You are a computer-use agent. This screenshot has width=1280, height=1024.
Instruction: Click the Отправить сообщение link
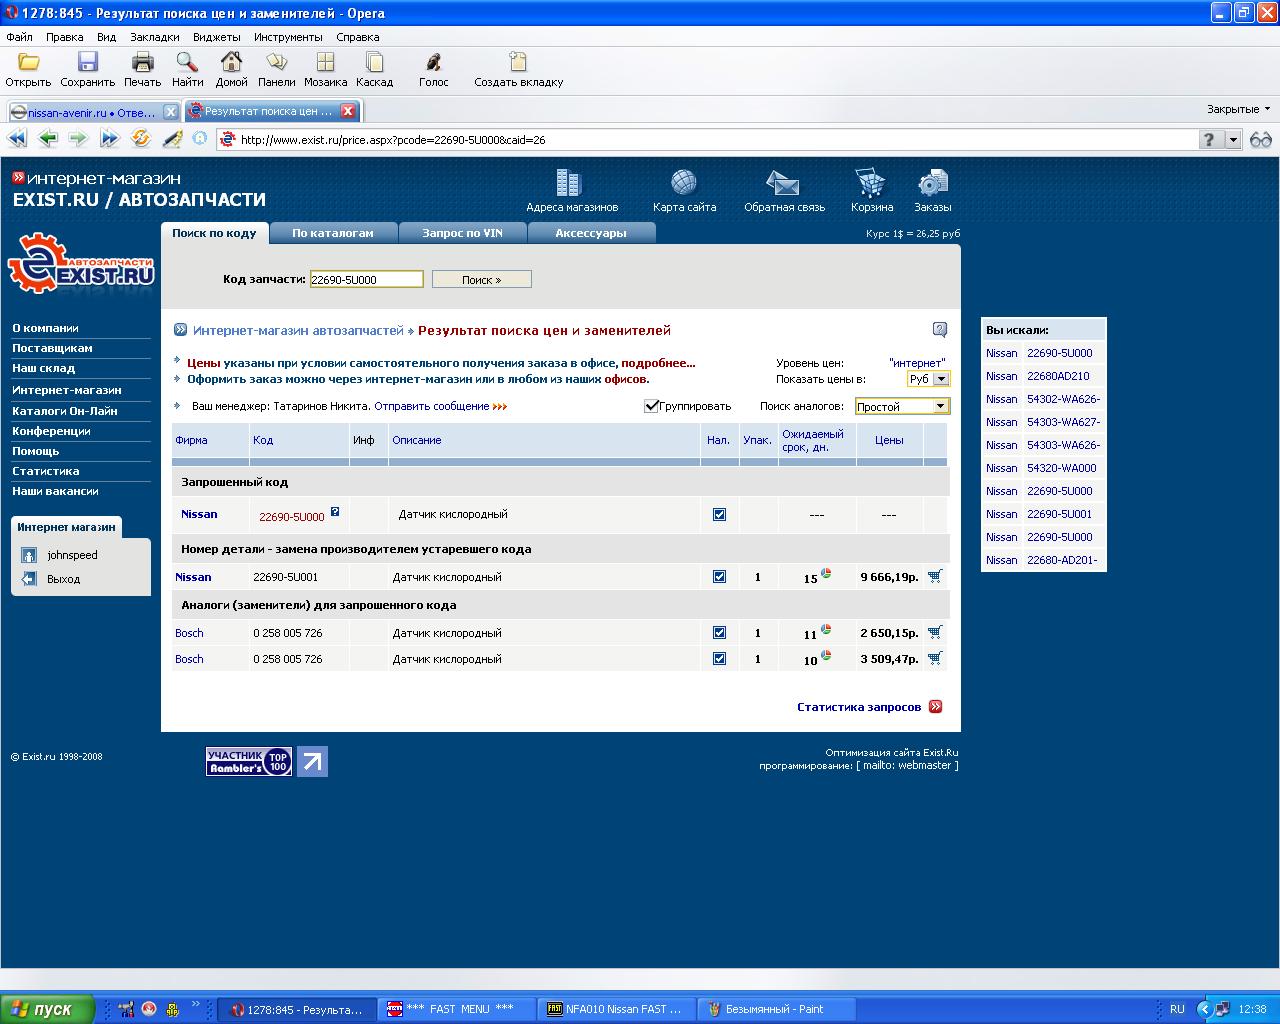tap(432, 406)
